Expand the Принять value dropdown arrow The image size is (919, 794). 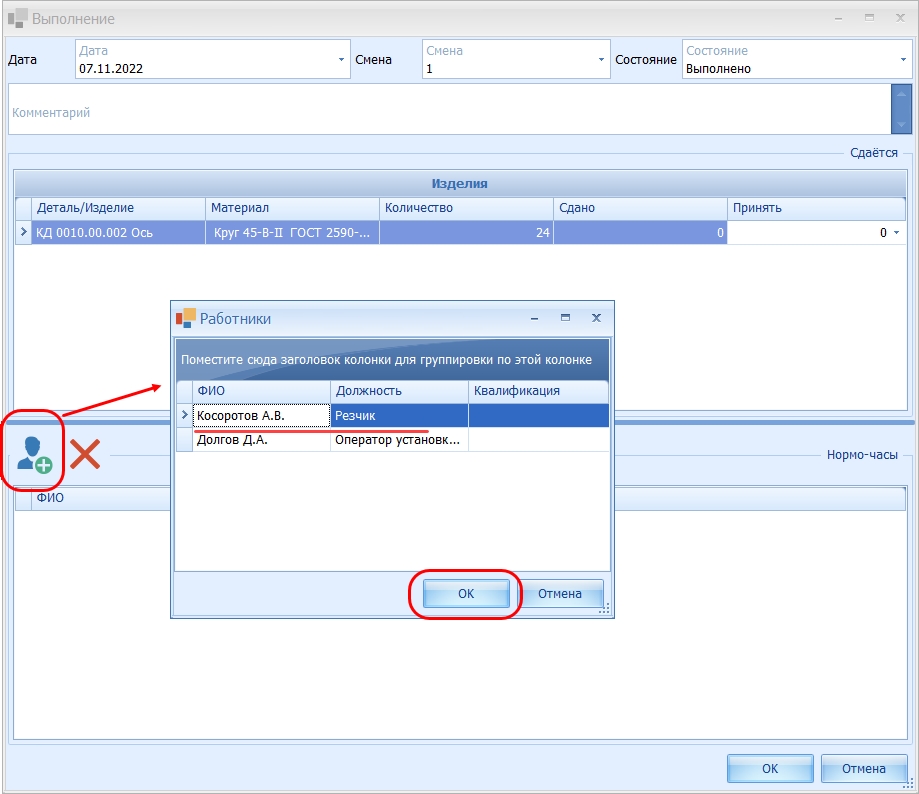(x=896, y=233)
